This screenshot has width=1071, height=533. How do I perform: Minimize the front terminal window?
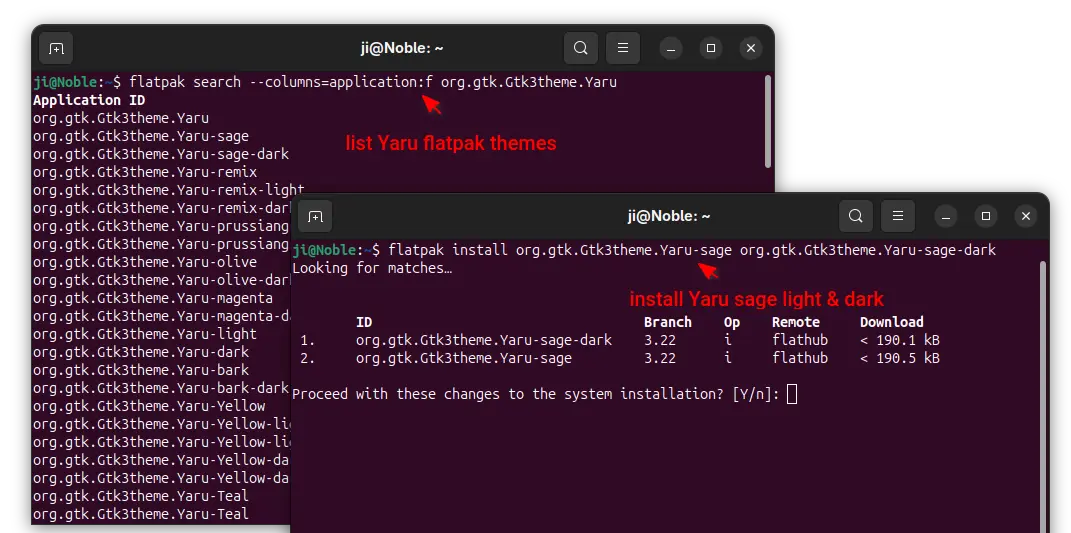[946, 217]
